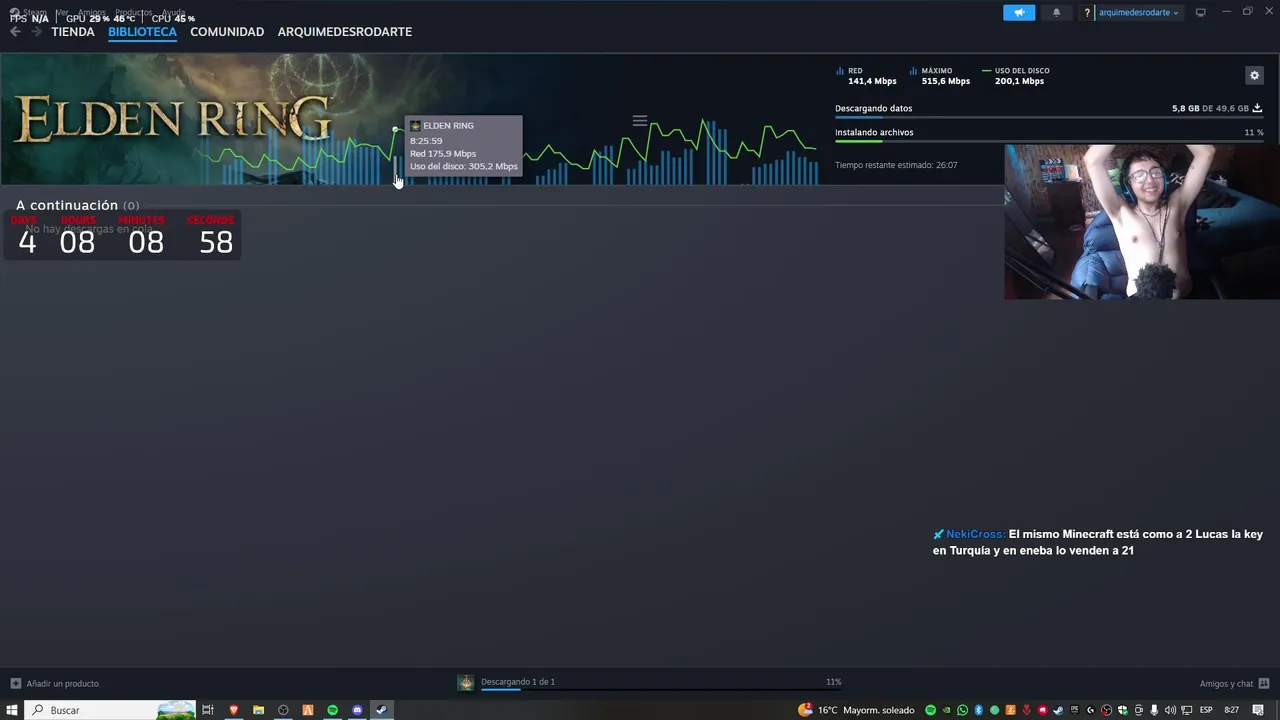Open the Windows Action Center notifications
Image resolution: width=1280 pixels, height=720 pixels.
pos(1258,710)
